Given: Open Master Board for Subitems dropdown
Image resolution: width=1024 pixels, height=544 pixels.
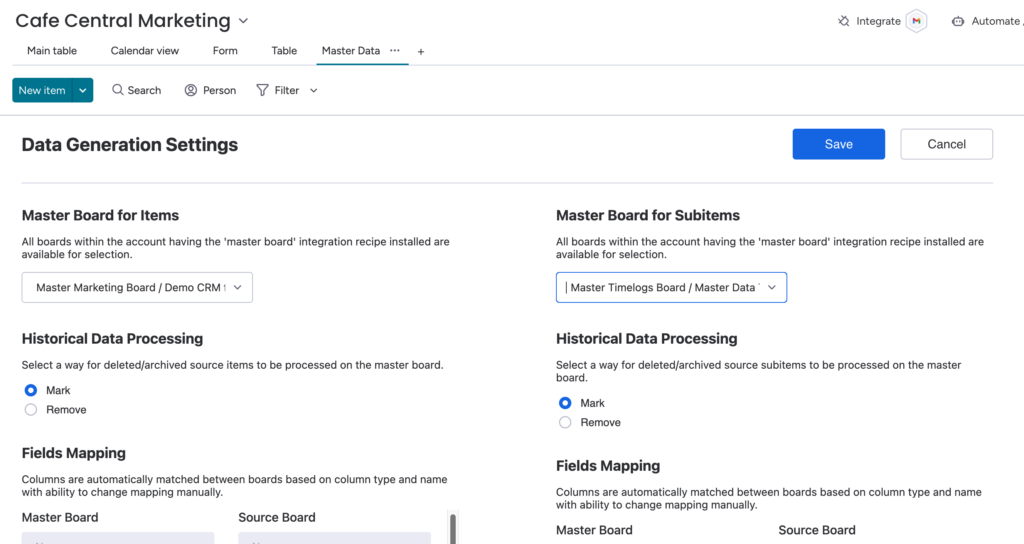Looking at the screenshot, I should (x=671, y=288).
